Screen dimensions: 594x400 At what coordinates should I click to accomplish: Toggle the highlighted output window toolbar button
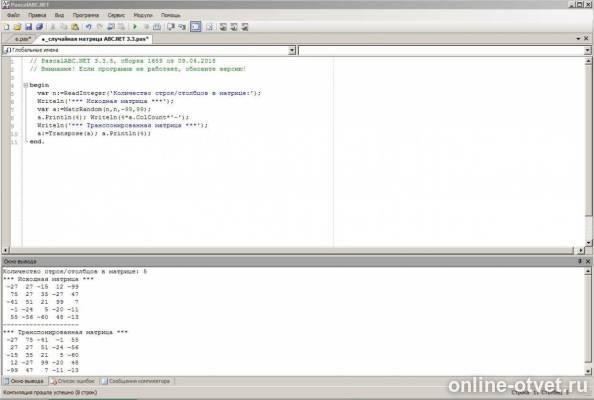pyautogui.click(x=195, y=27)
